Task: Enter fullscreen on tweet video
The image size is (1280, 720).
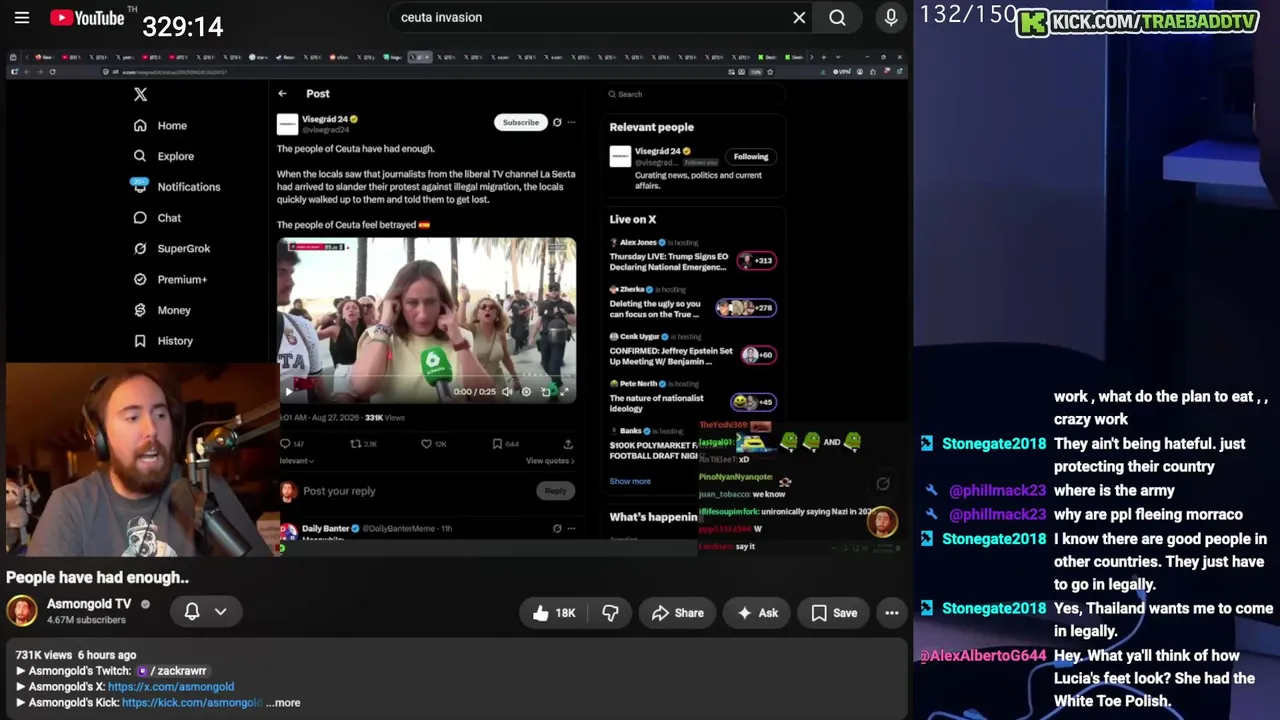Action: click(564, 392)
